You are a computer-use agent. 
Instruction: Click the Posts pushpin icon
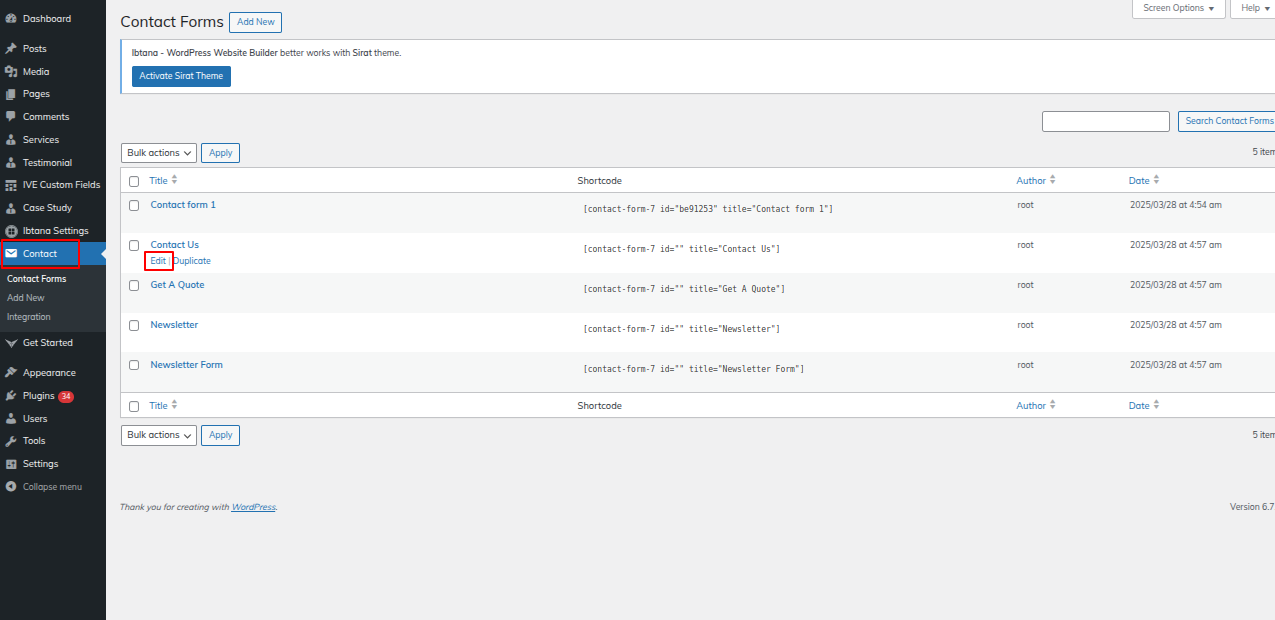pyautogui.click(x=11, y=49)
